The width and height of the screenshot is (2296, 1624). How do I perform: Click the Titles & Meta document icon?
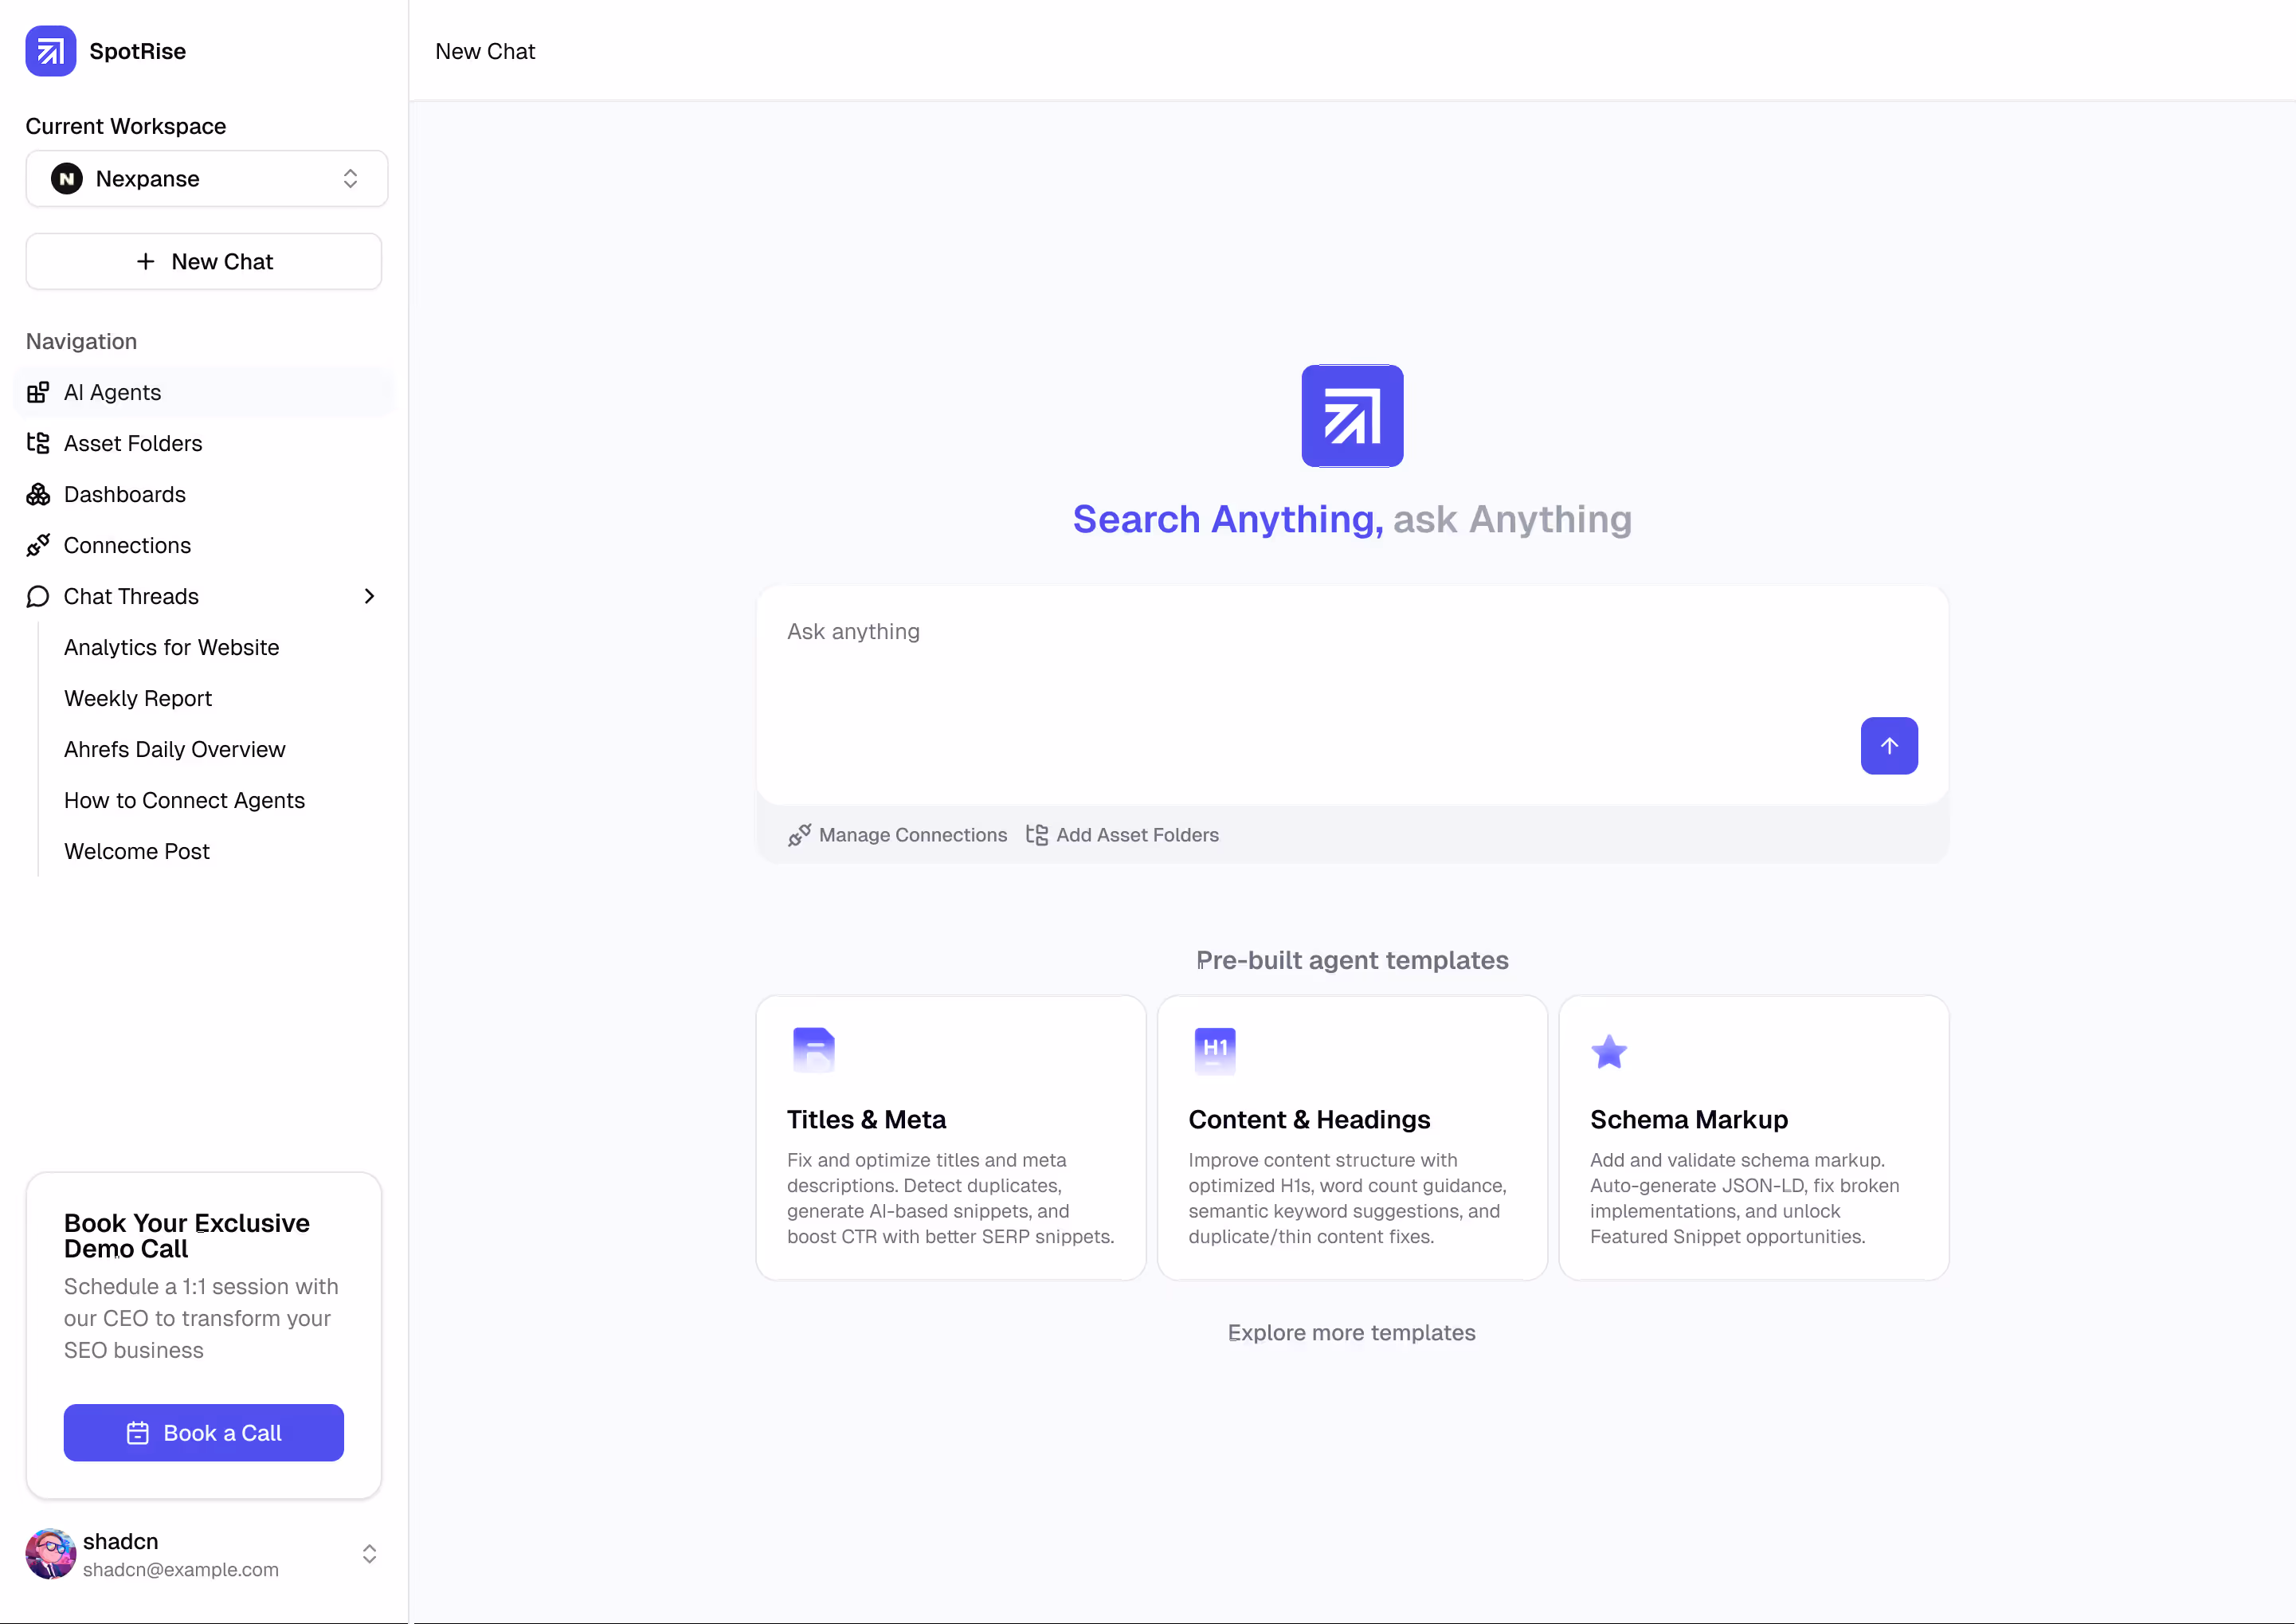click(x=813, y=1050)
